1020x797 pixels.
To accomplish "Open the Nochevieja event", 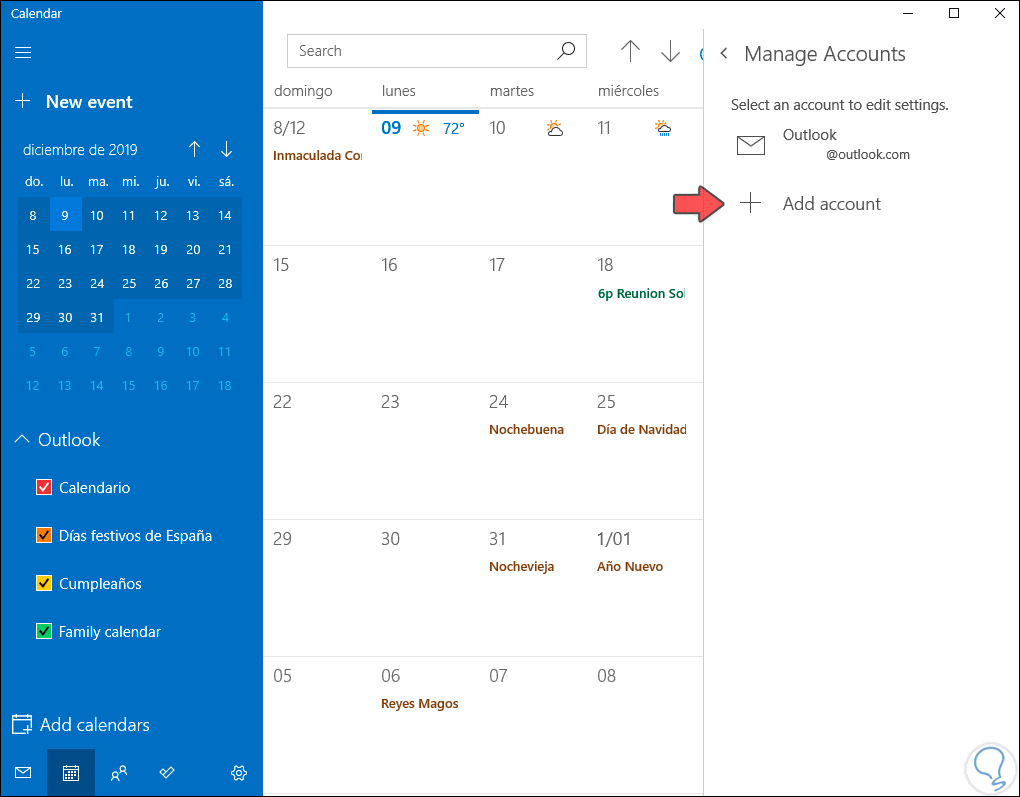I will click(522, 567).
